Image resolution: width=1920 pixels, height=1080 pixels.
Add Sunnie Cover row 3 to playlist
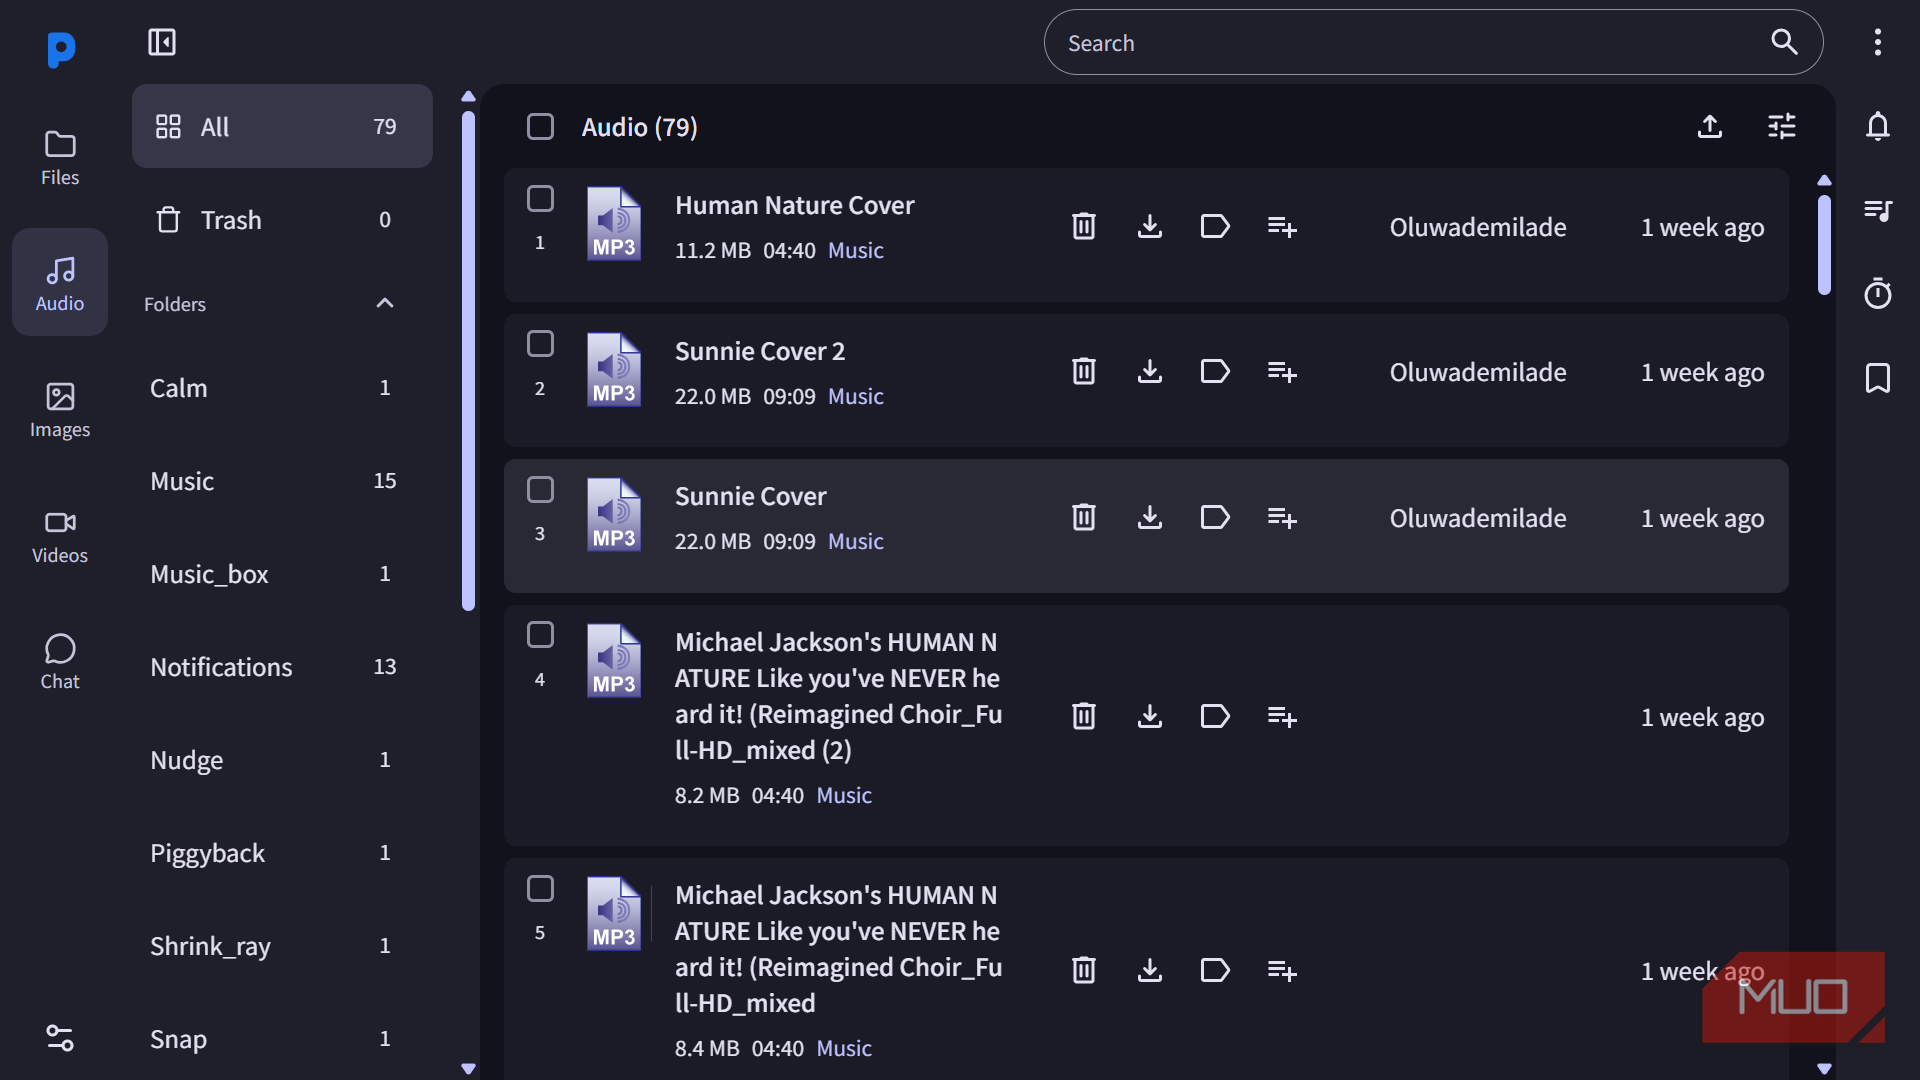1282,517
